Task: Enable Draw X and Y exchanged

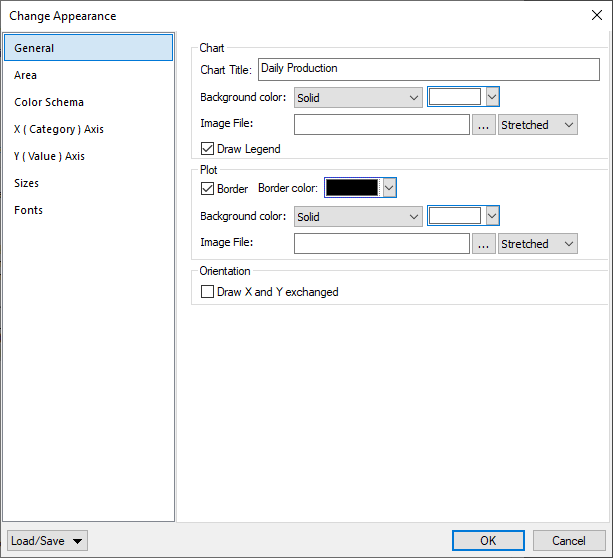Action: pyautogui.click(x=208, y=292)
